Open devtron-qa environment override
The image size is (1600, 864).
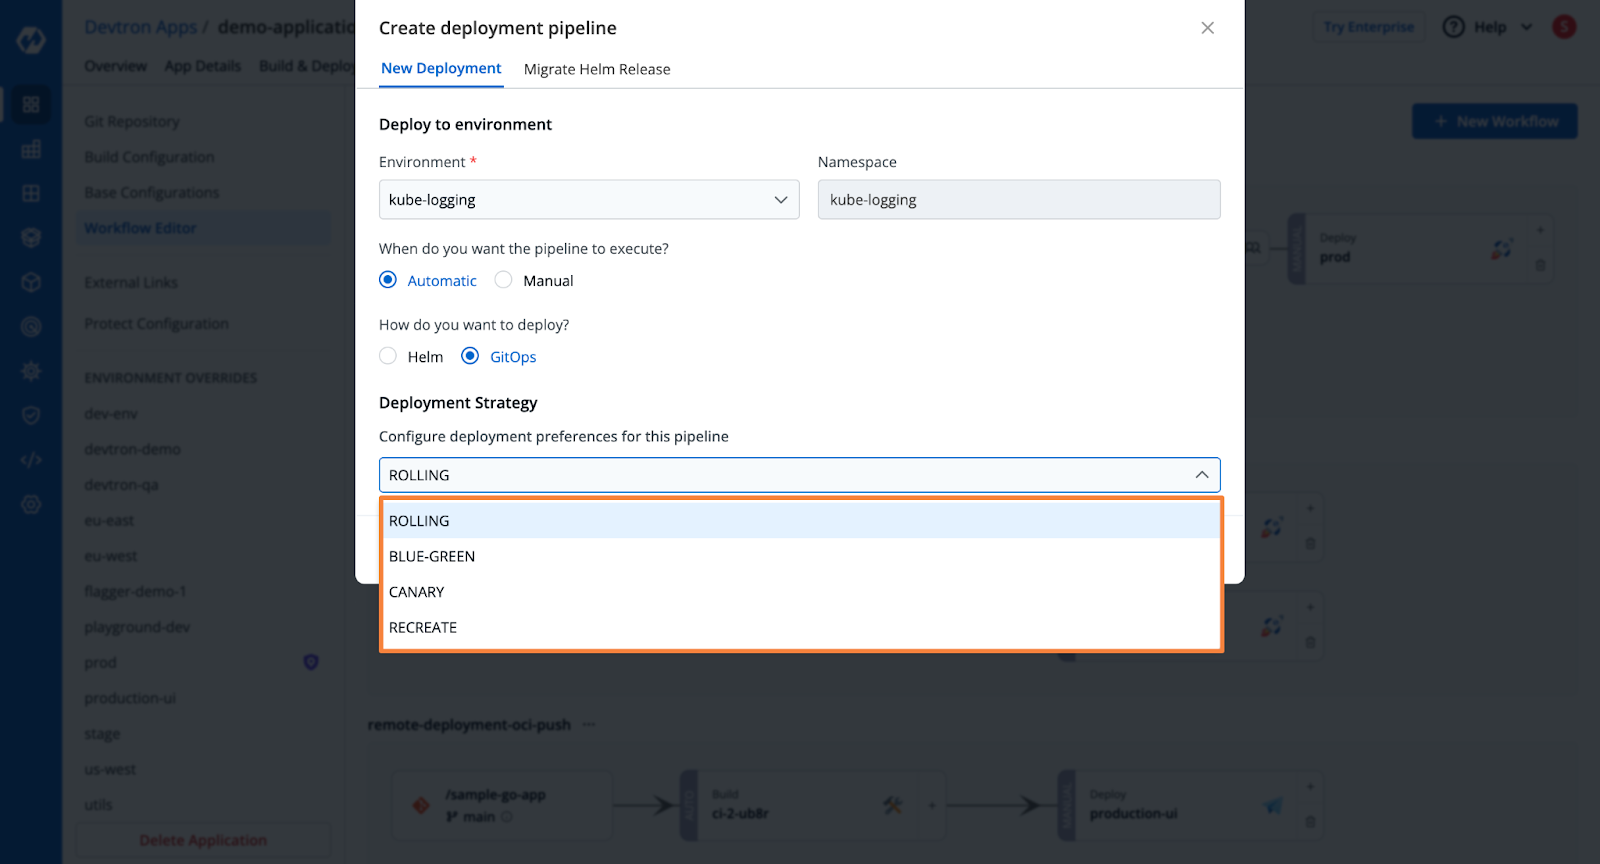point(121,485)
